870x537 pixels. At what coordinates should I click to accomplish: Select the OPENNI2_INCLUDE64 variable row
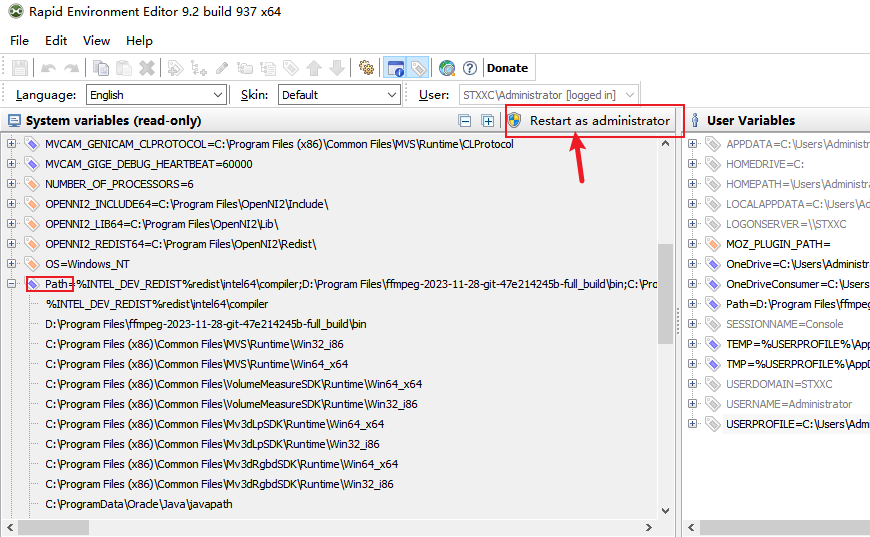(x=187, y=204)
